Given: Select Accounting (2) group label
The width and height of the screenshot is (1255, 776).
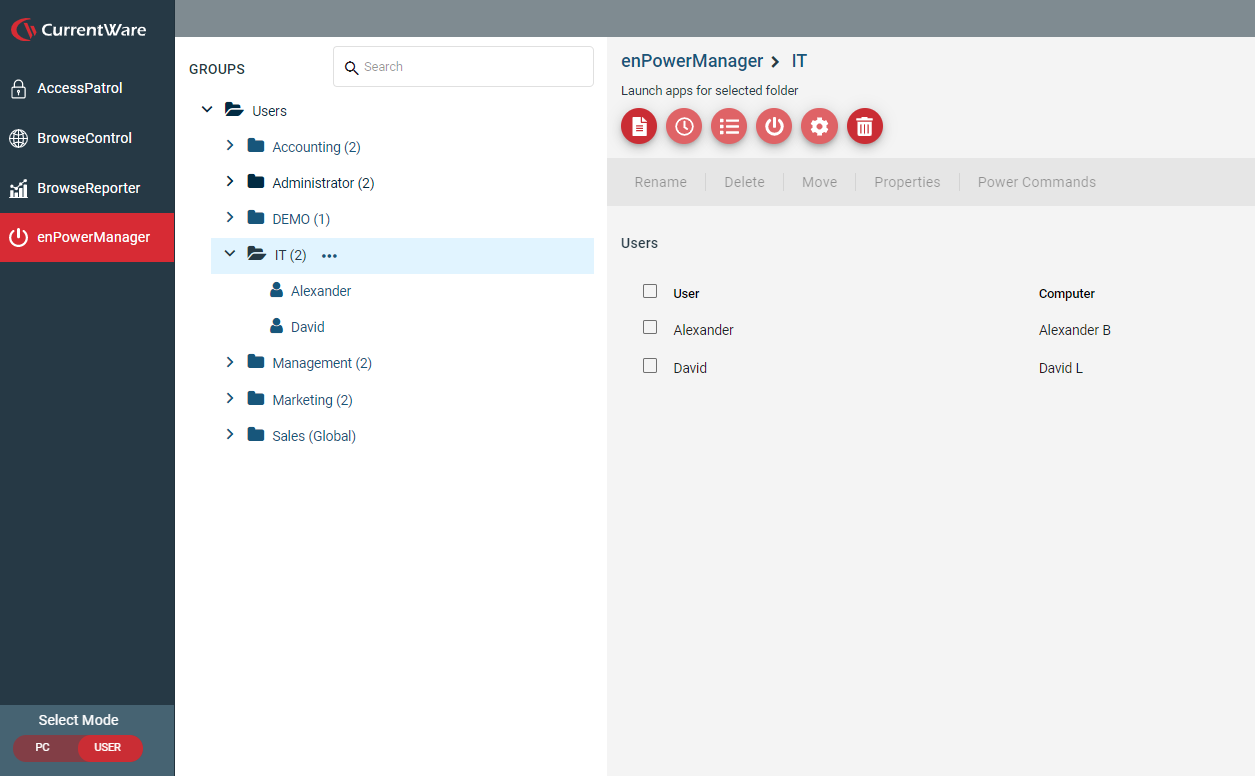Looking at the screenshot, I should pos(316,147).
